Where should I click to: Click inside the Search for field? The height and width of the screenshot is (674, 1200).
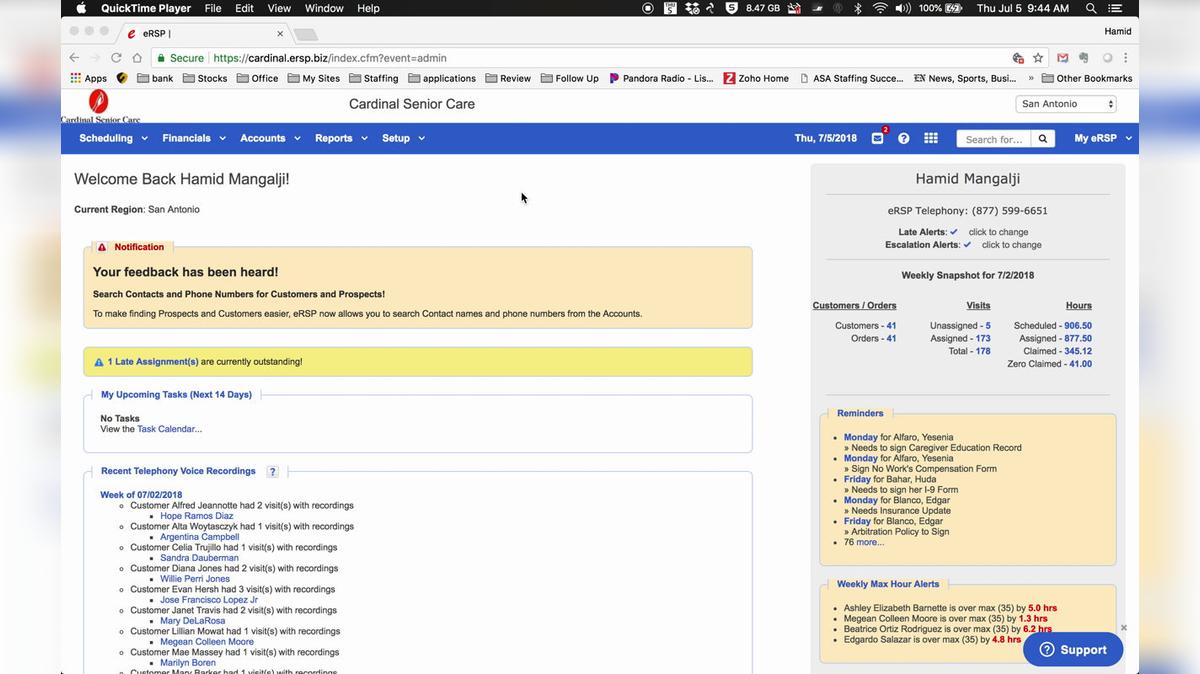pos(995,139)
